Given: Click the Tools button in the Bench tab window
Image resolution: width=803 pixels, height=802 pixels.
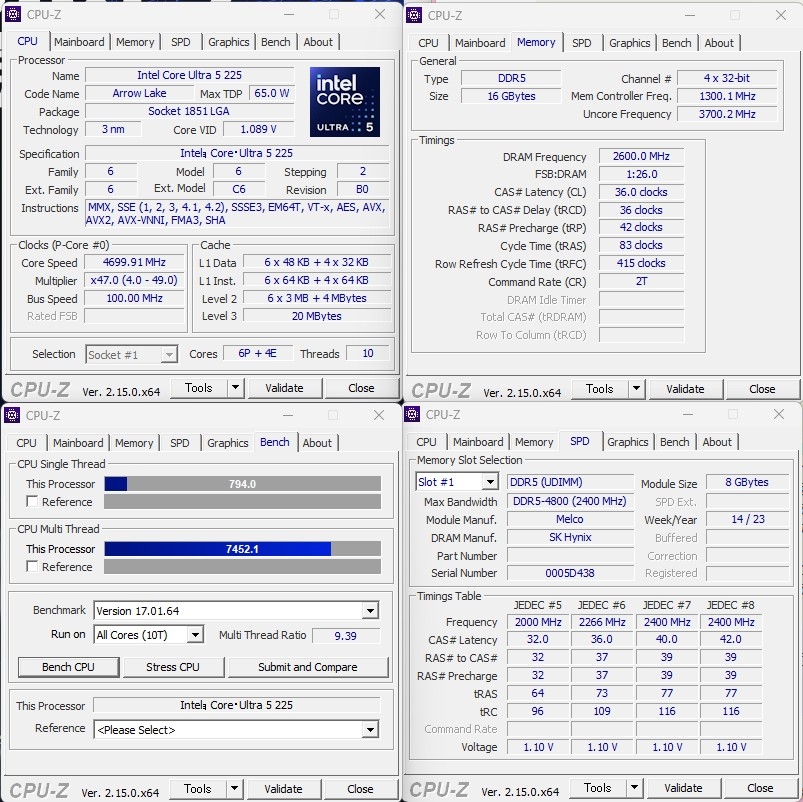Looking at the screenshot, I should [x=198, y=789].
